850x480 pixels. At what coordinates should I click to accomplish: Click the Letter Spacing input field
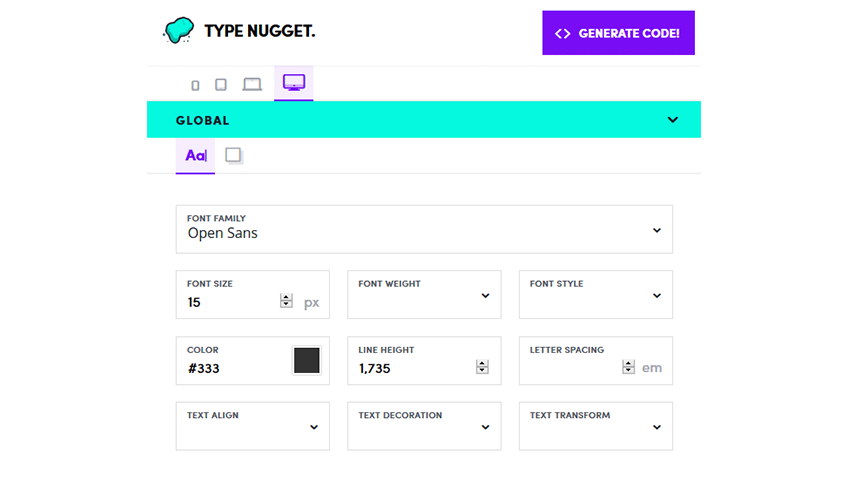[x=572, y=368]
